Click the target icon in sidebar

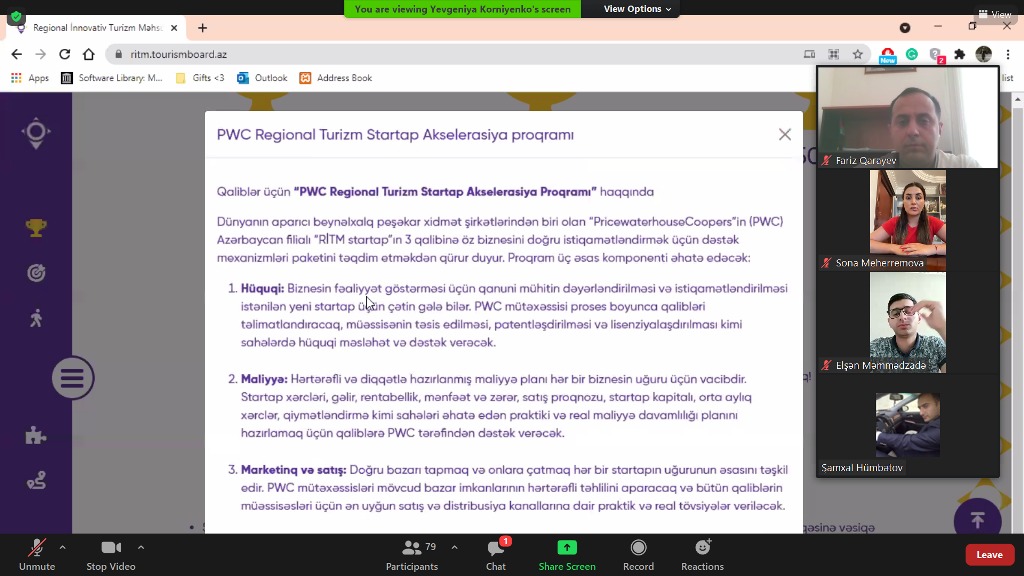click(36, 272)
